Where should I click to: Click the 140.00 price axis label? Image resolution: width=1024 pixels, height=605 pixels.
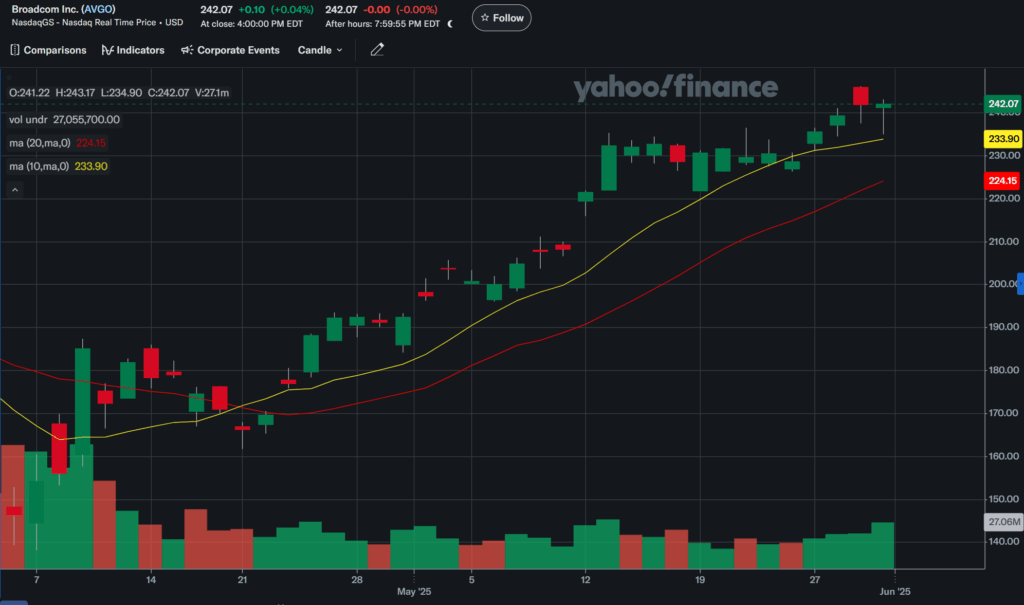[1004, 542]
